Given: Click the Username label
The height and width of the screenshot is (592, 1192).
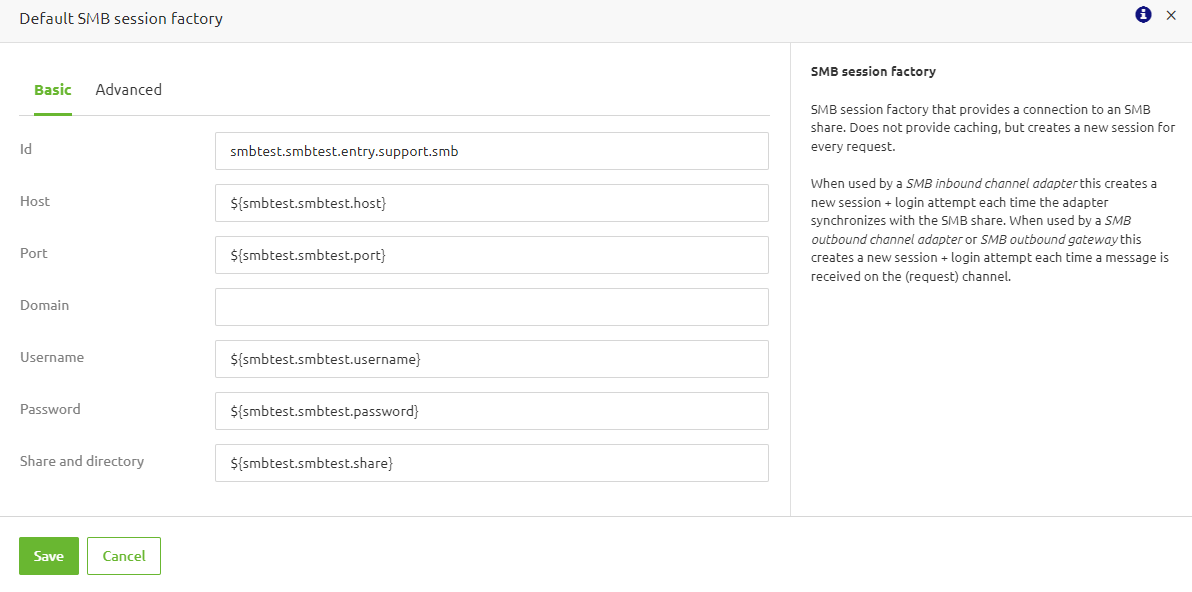Looking at the screenshot, I should 52,356.
